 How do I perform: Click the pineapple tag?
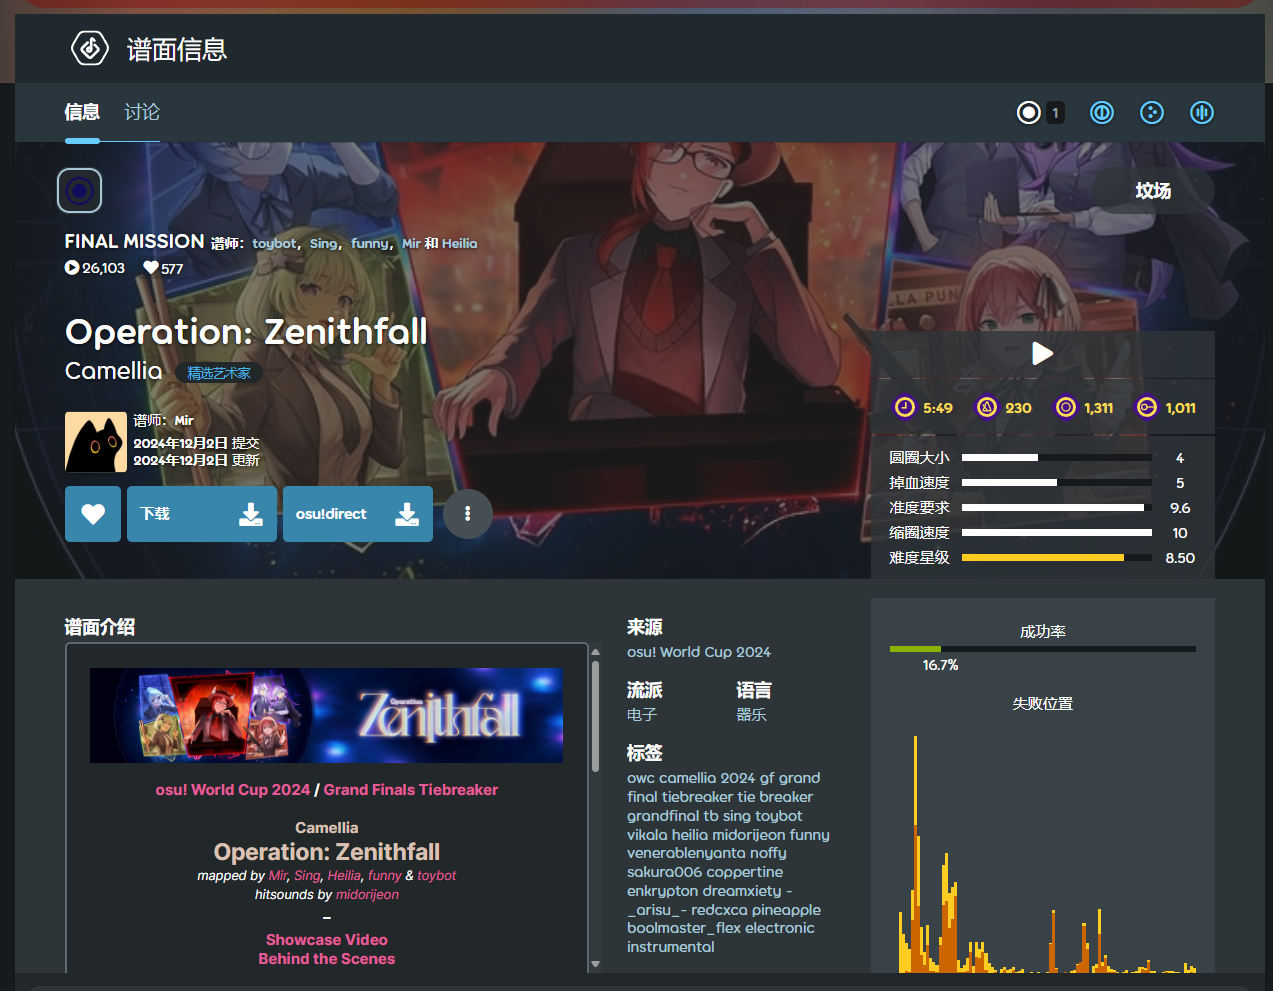click(787, 910)
